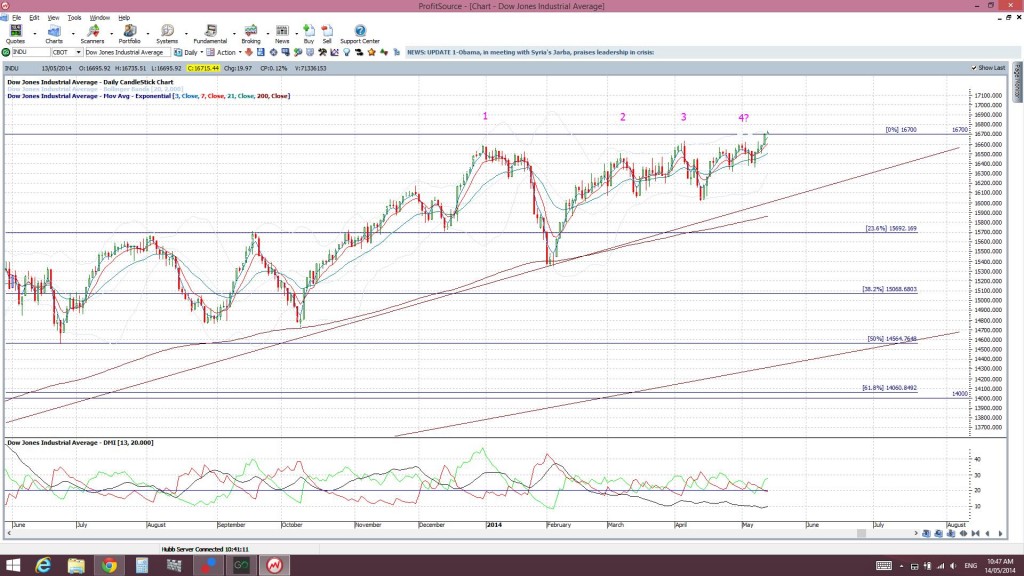Open the File menu
The height and width of the screenshot is (576, 1024).
[x=16, y=18]
